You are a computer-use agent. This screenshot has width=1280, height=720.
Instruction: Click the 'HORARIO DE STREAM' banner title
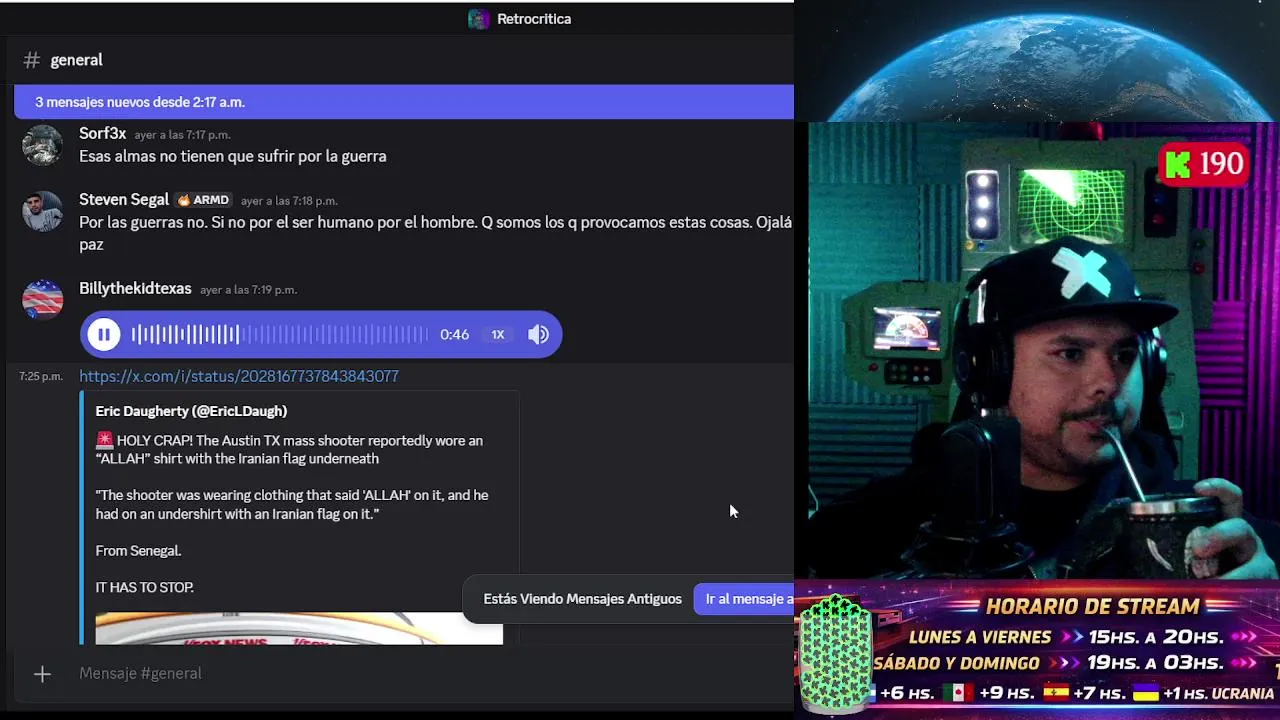click(1092, 606)
